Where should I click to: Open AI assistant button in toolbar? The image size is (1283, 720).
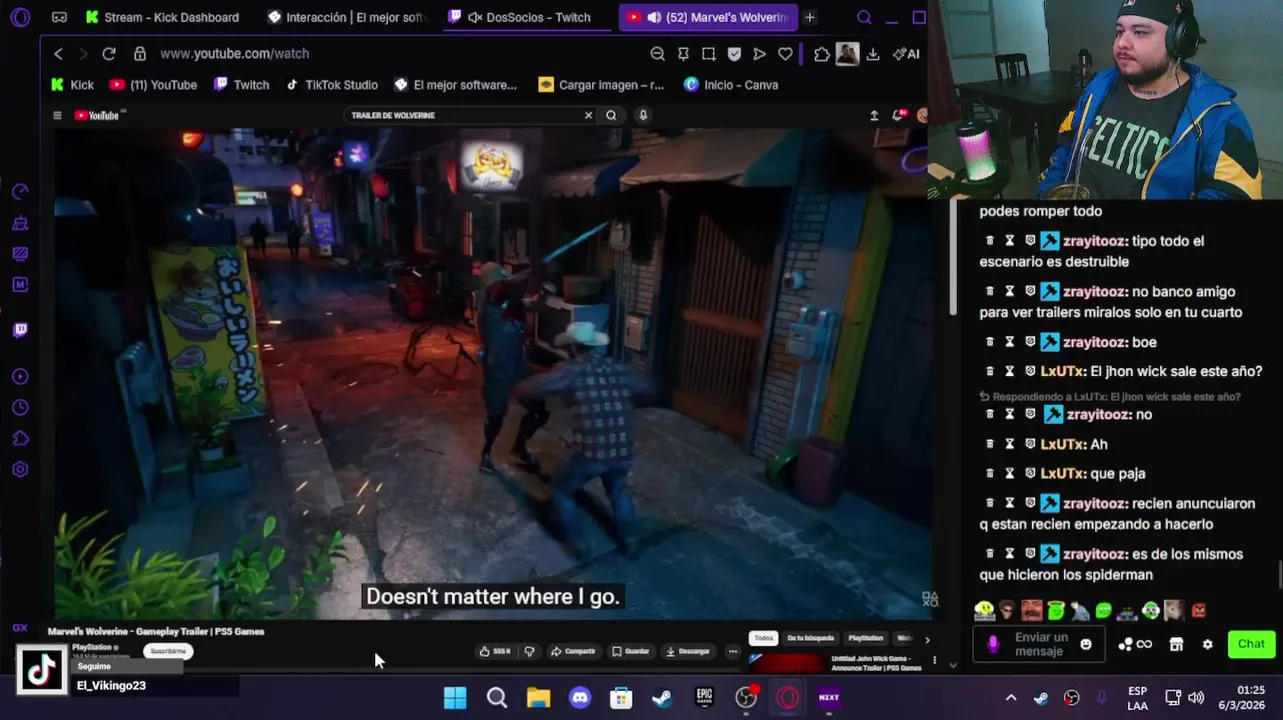pos(906,54)
